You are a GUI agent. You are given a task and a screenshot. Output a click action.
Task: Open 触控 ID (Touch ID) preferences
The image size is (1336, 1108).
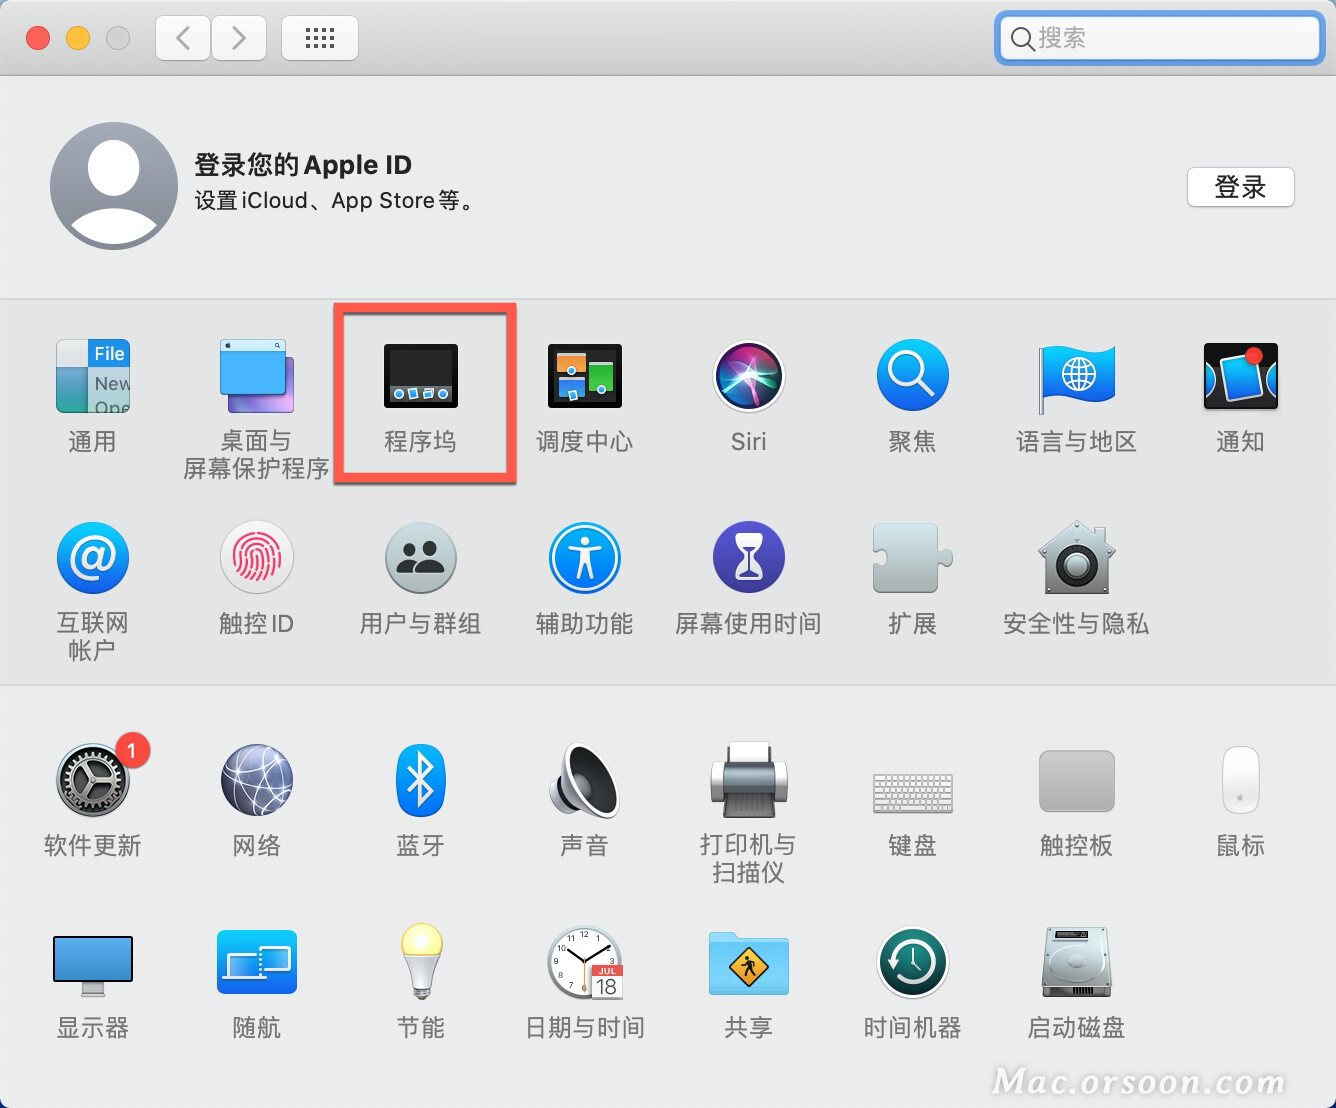pyautogui.click(x=256, y=557)
